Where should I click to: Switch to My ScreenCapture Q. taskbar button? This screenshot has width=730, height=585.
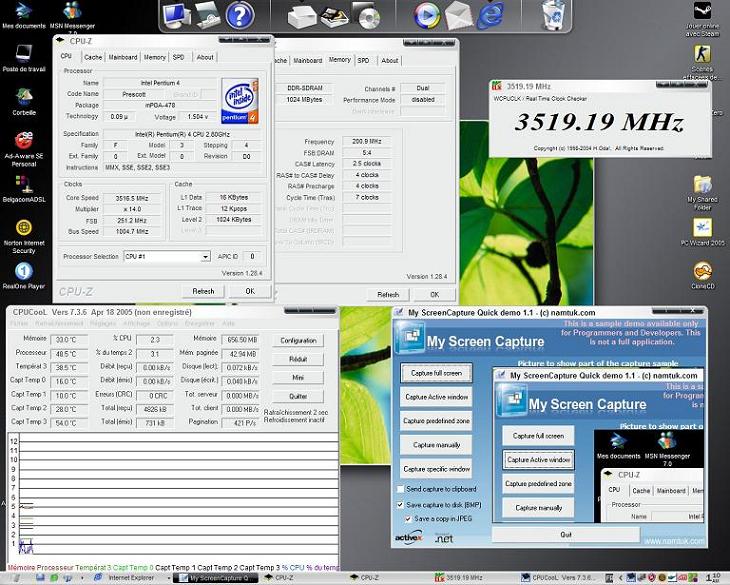(216, 578)
